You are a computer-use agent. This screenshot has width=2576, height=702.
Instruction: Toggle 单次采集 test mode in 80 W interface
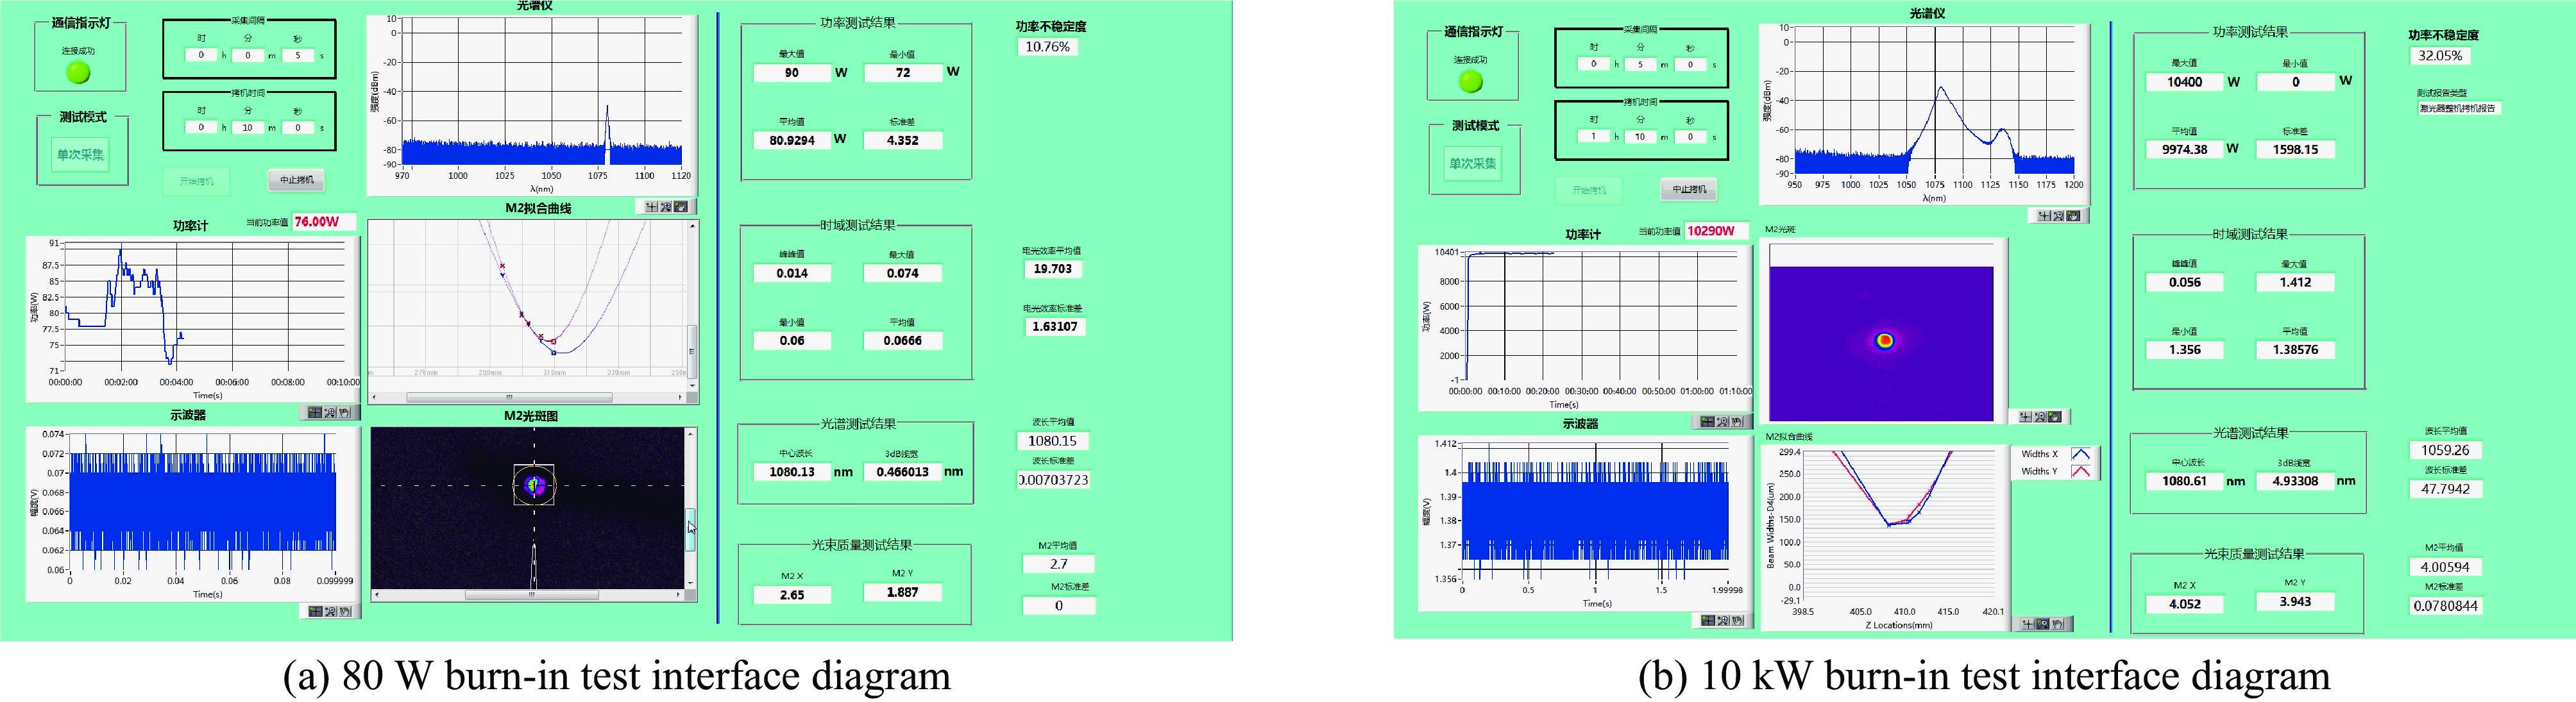[80, 155]
